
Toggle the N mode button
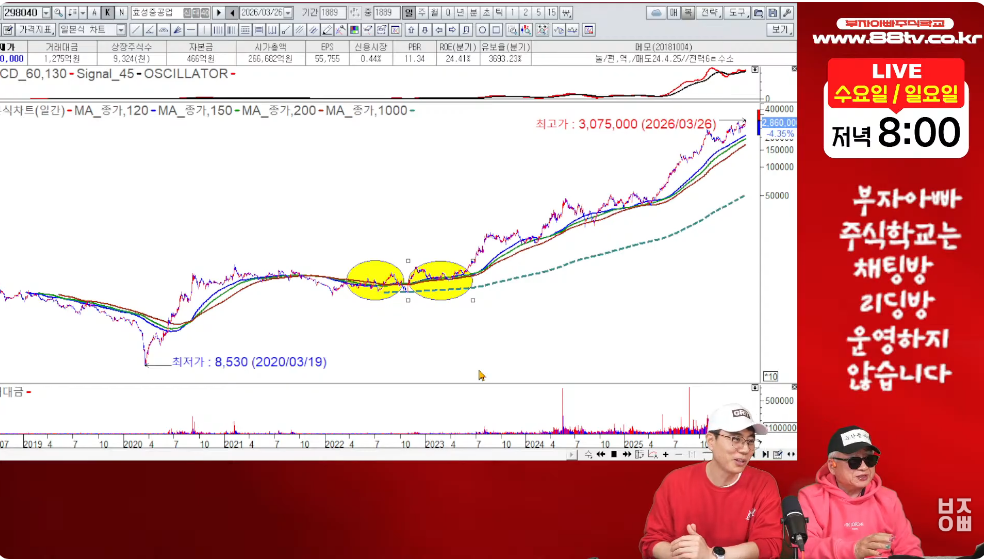tap(121, 13)
